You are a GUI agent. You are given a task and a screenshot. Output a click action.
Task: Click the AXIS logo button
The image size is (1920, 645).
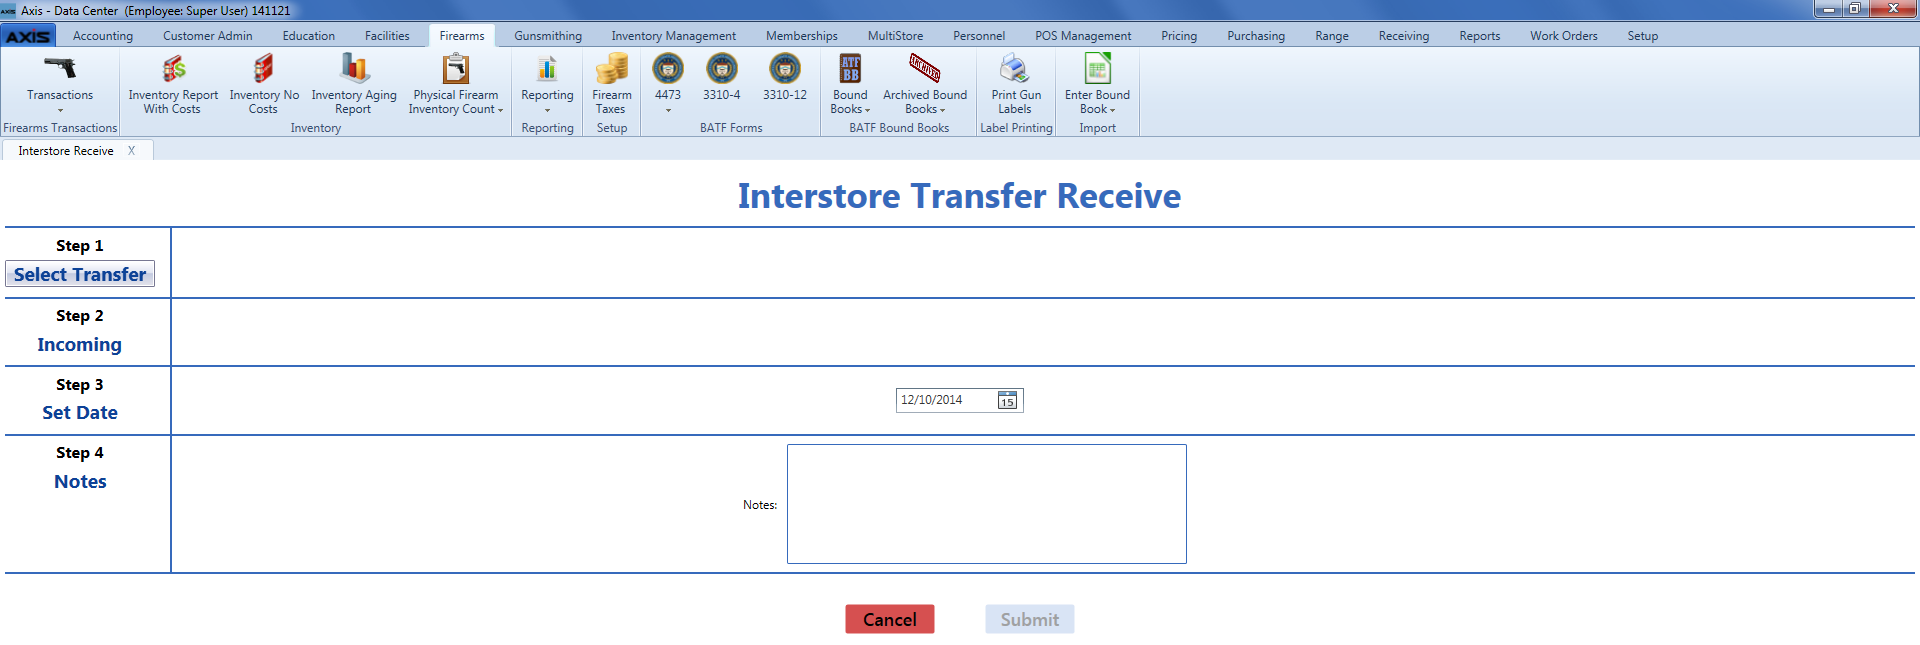click(28, 36)
